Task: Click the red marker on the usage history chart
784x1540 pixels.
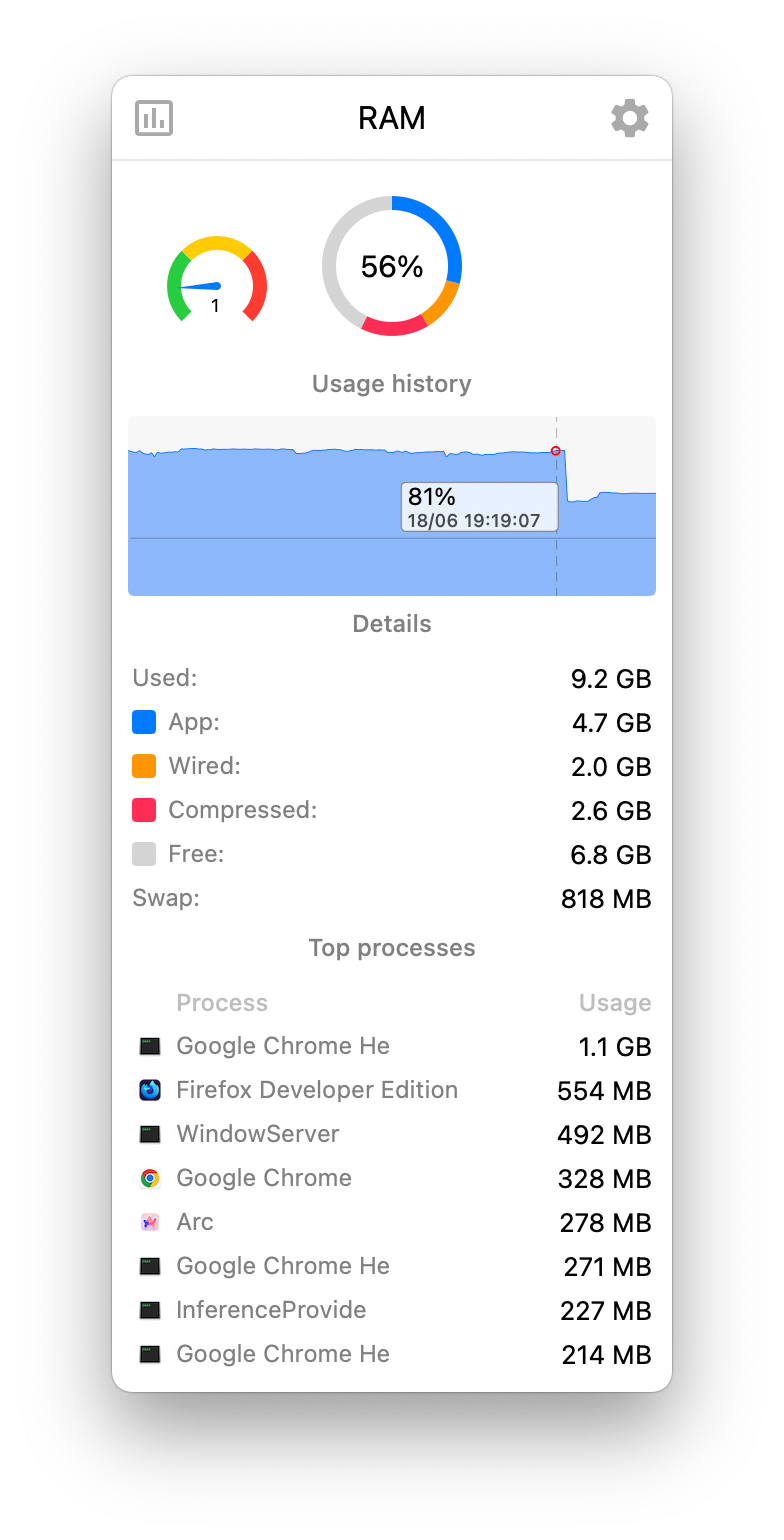Action: (556, 451)
